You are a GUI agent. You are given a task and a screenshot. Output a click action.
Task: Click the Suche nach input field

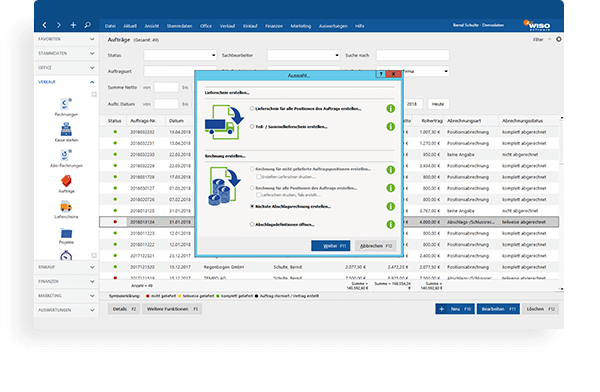point(412,55)
